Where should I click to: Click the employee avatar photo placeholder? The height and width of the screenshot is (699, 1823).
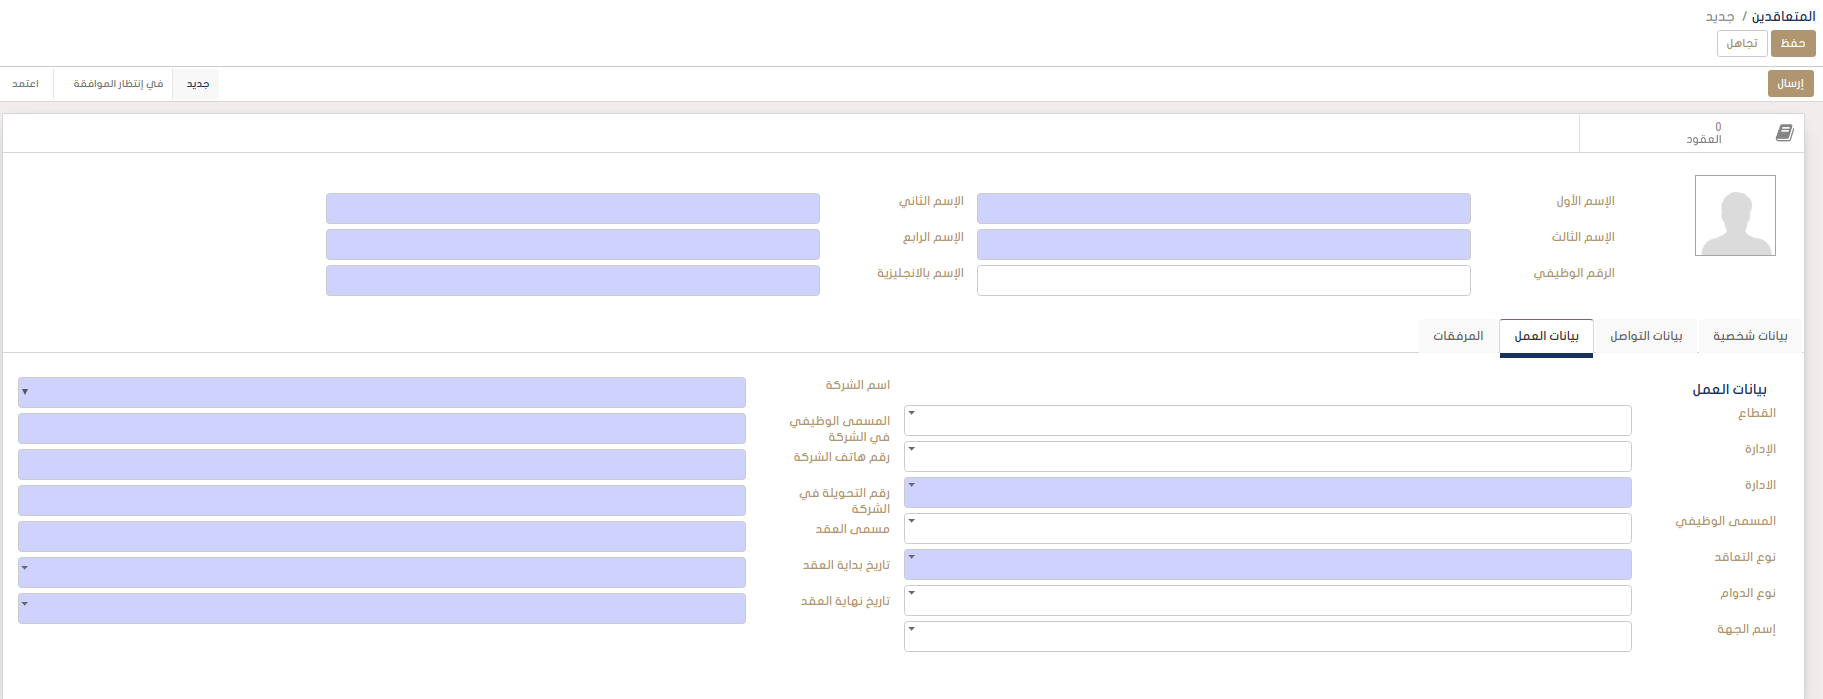tap(1735, 216)
